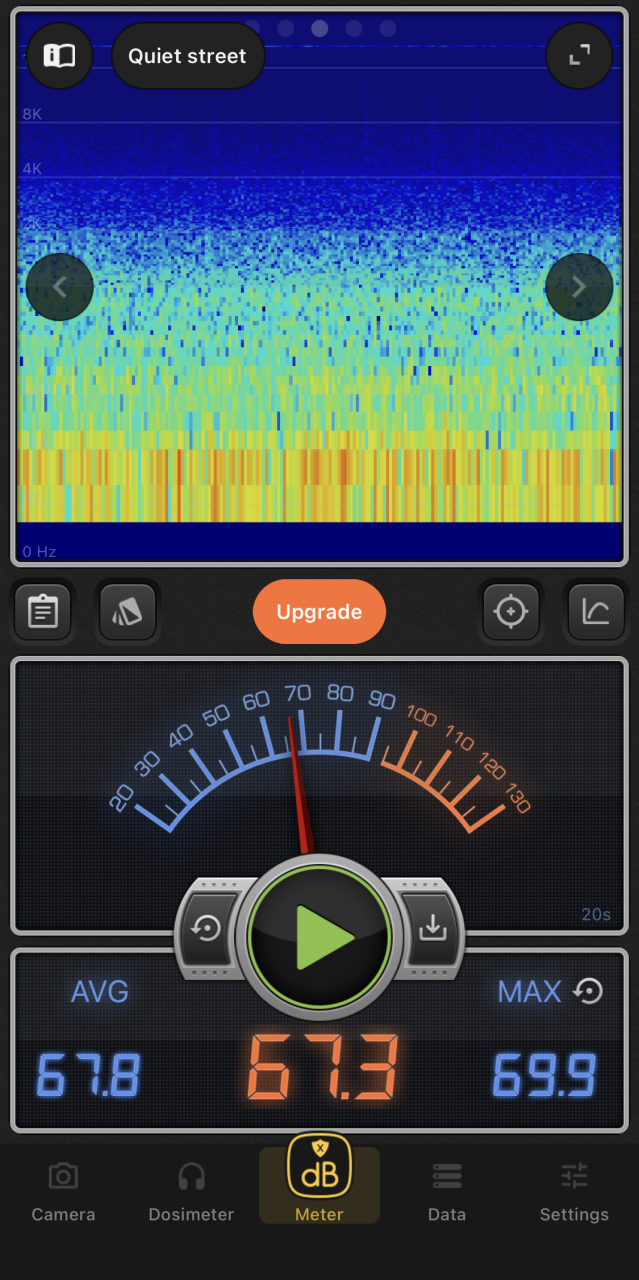This screenshot has width=639, height=1280.
Task: Open the curve graph icon
Action: [596, 611]
